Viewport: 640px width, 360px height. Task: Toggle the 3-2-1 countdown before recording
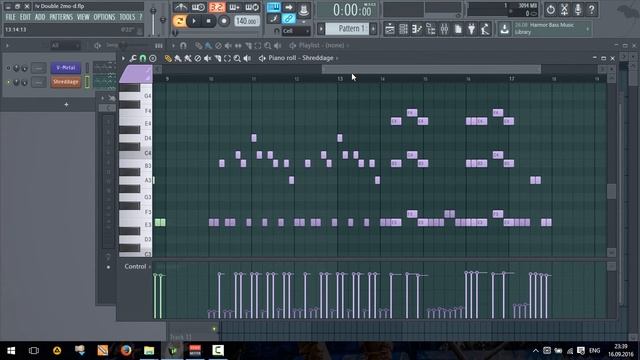coord(217,7)
